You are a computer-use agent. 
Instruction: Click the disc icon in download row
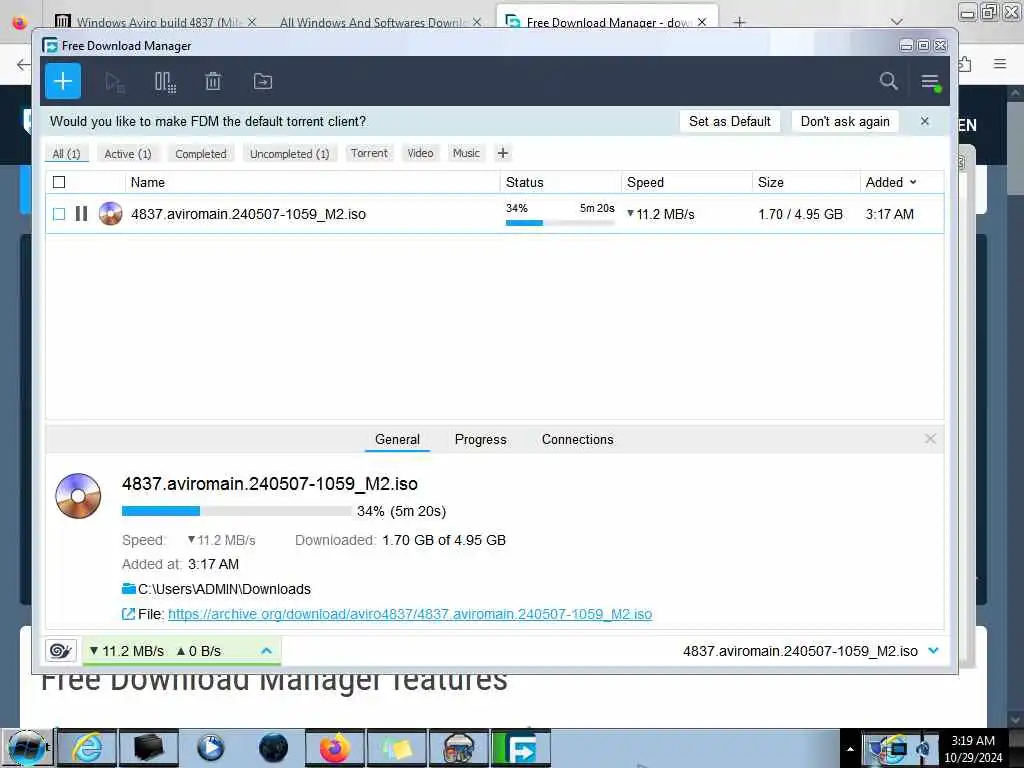[110, 214]
